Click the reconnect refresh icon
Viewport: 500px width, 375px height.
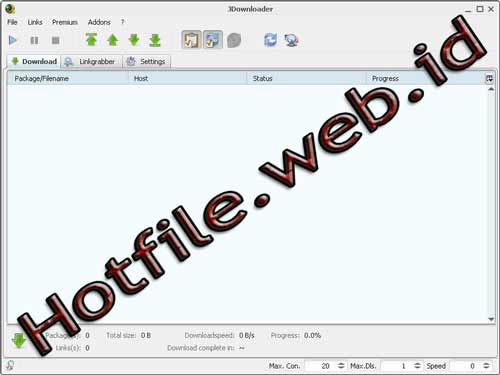pyautogui.click(x=270, y=40)
